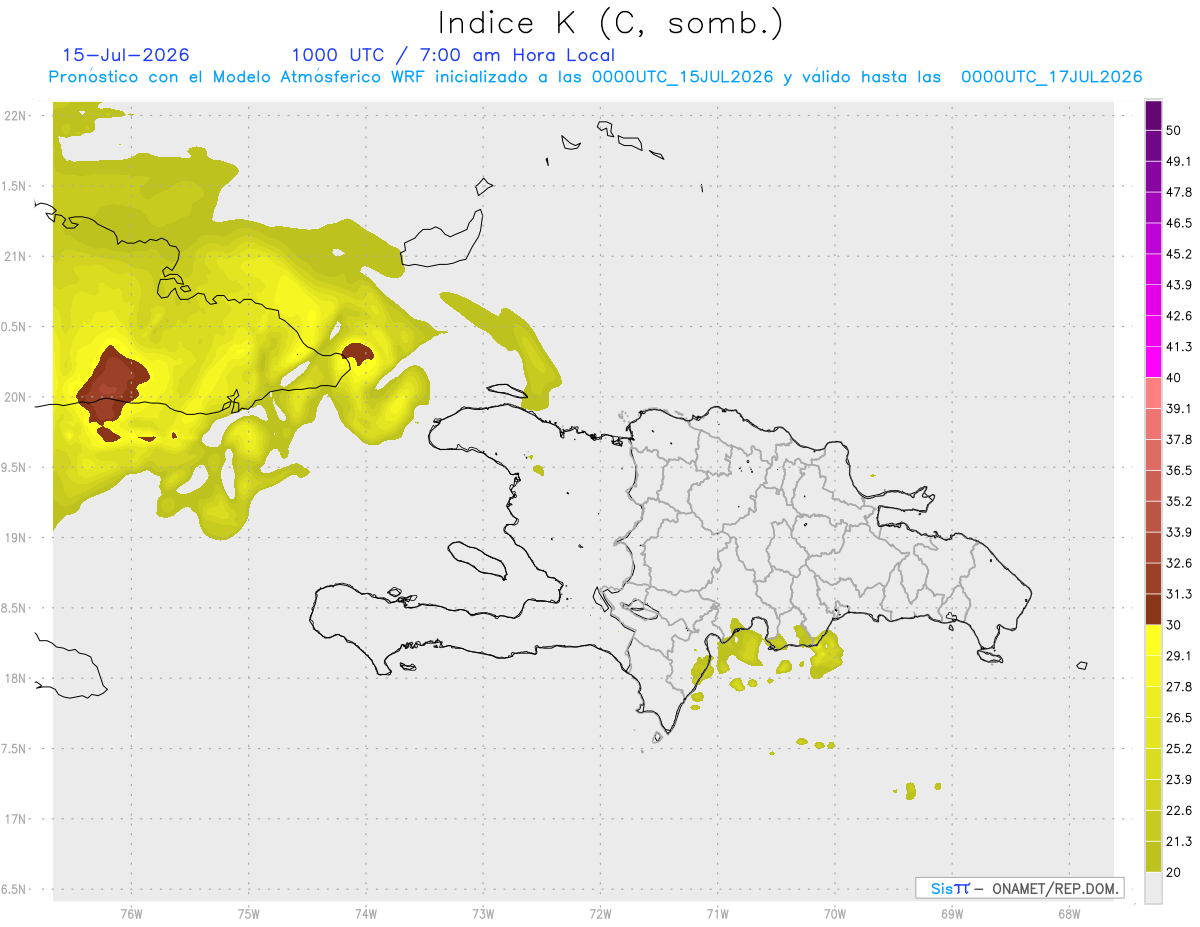Click the legend value "47.8"
This screenshot has width=1200, height=927.
1179,192
